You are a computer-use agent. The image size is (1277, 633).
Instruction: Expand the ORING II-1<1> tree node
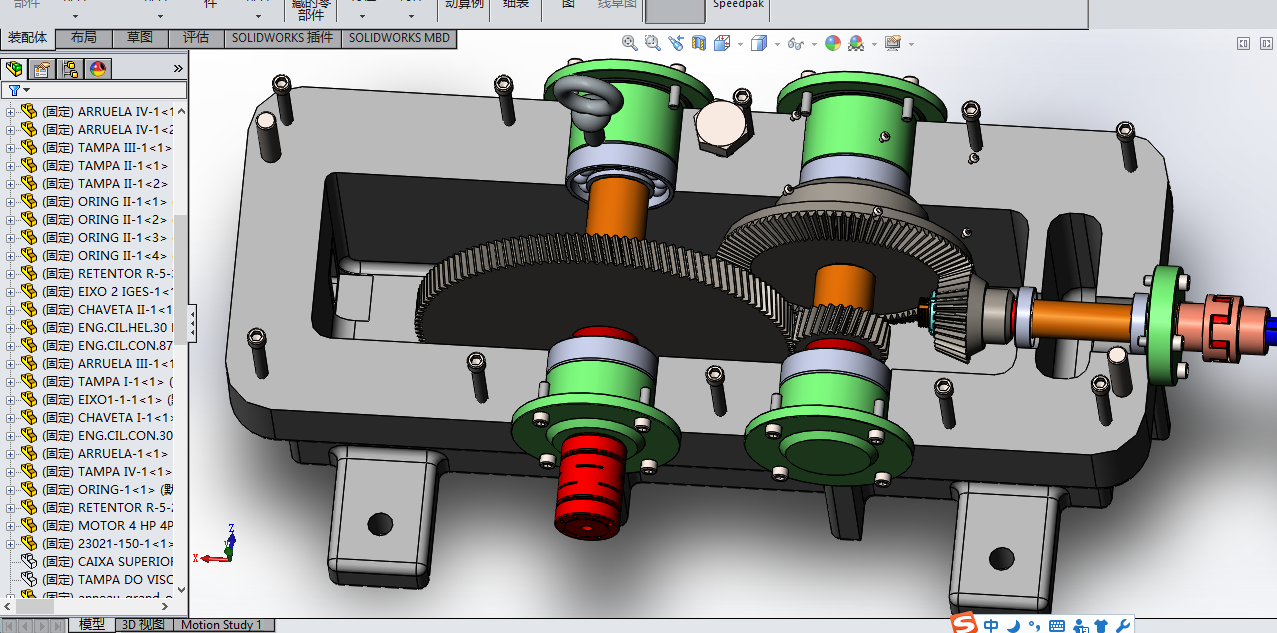coord(10,202)
